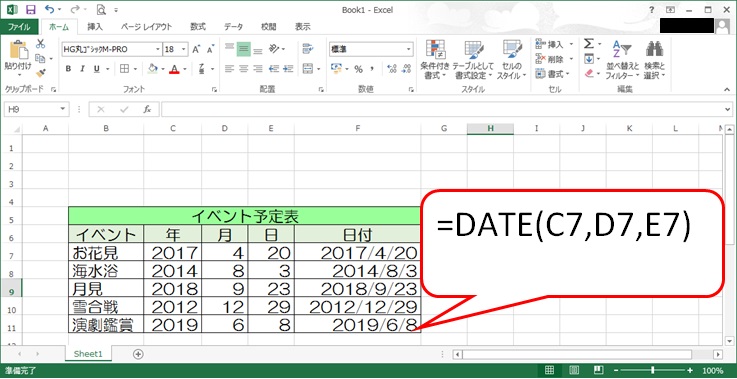Image resolution: width=737 pixels, height=379 pixels.
Task: Click the Fill Color bucket icon
Action: (x=152, y=69)
